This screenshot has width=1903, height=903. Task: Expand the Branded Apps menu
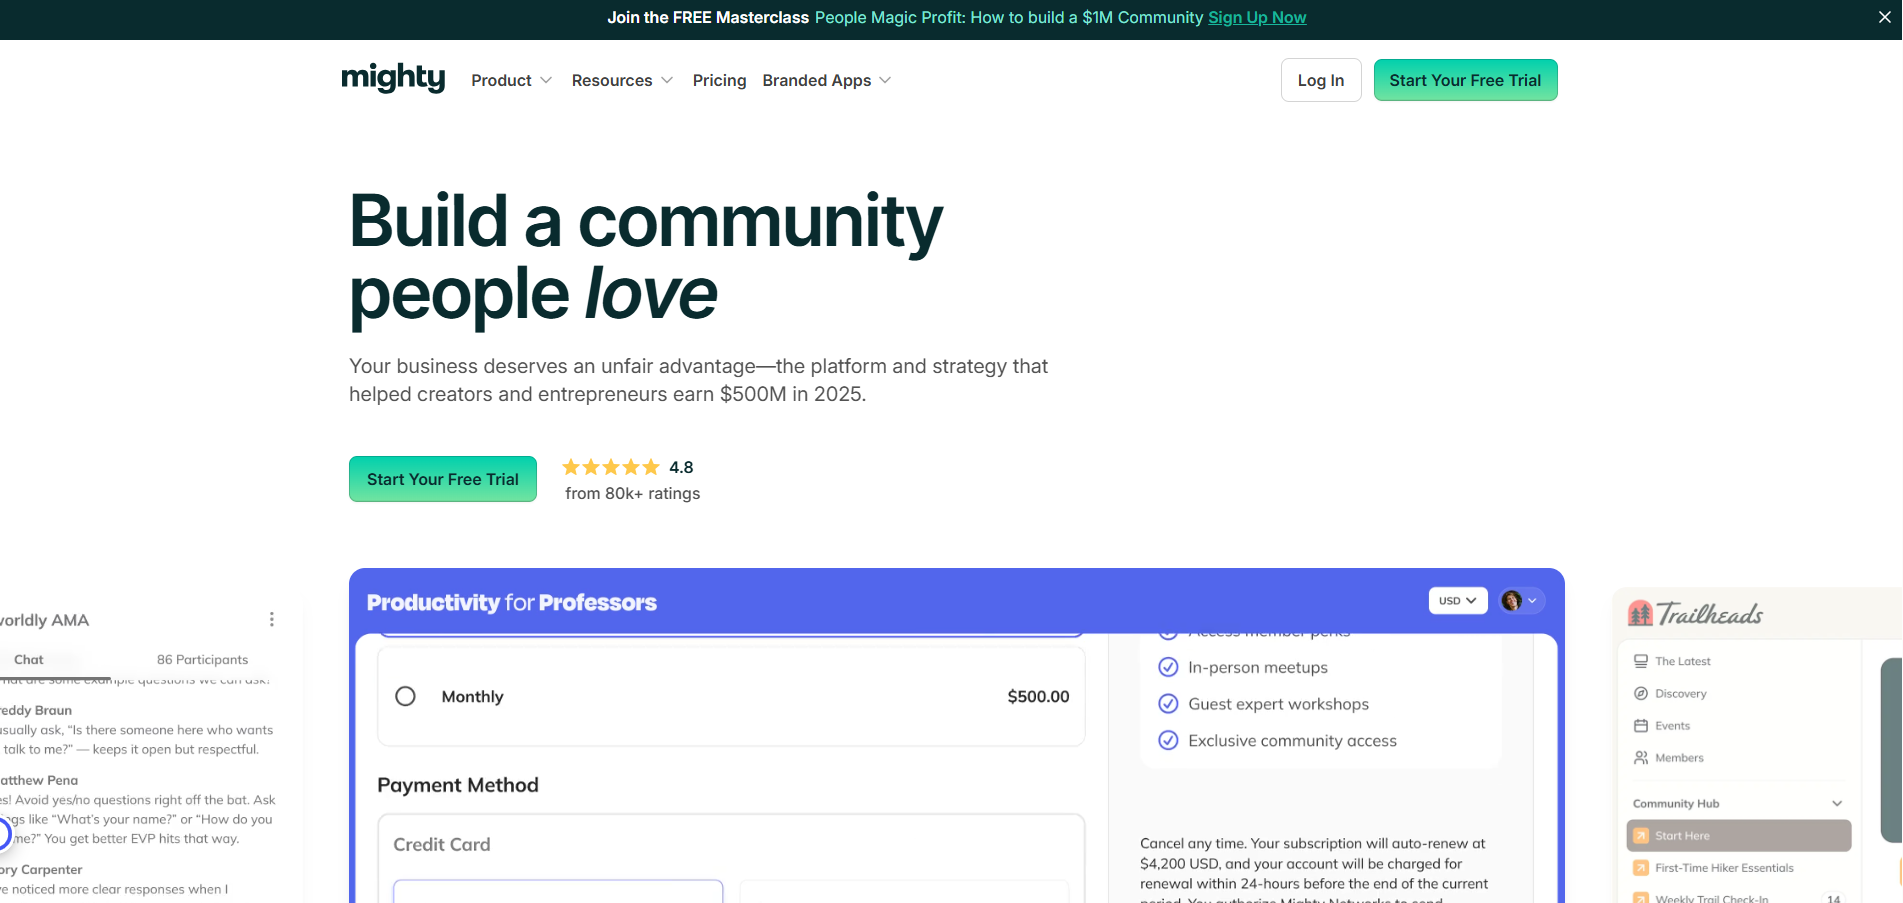(x=826, y=80)
